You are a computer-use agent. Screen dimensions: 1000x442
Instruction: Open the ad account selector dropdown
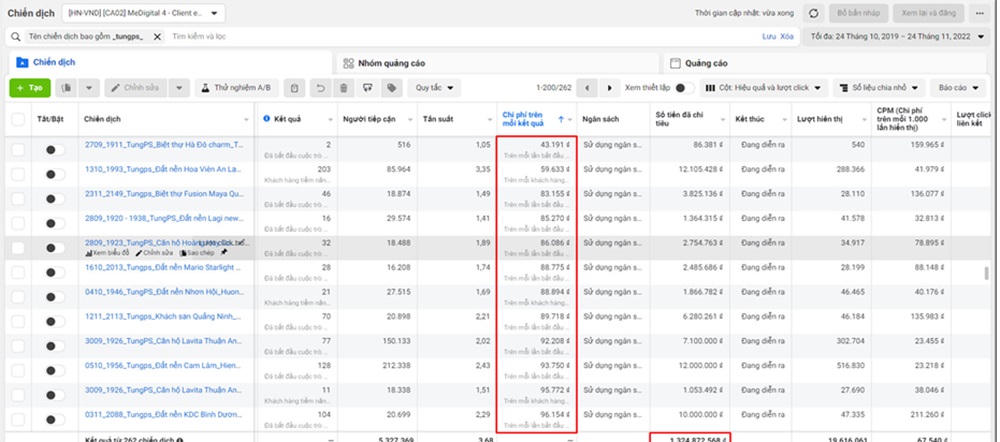point(145,13)
